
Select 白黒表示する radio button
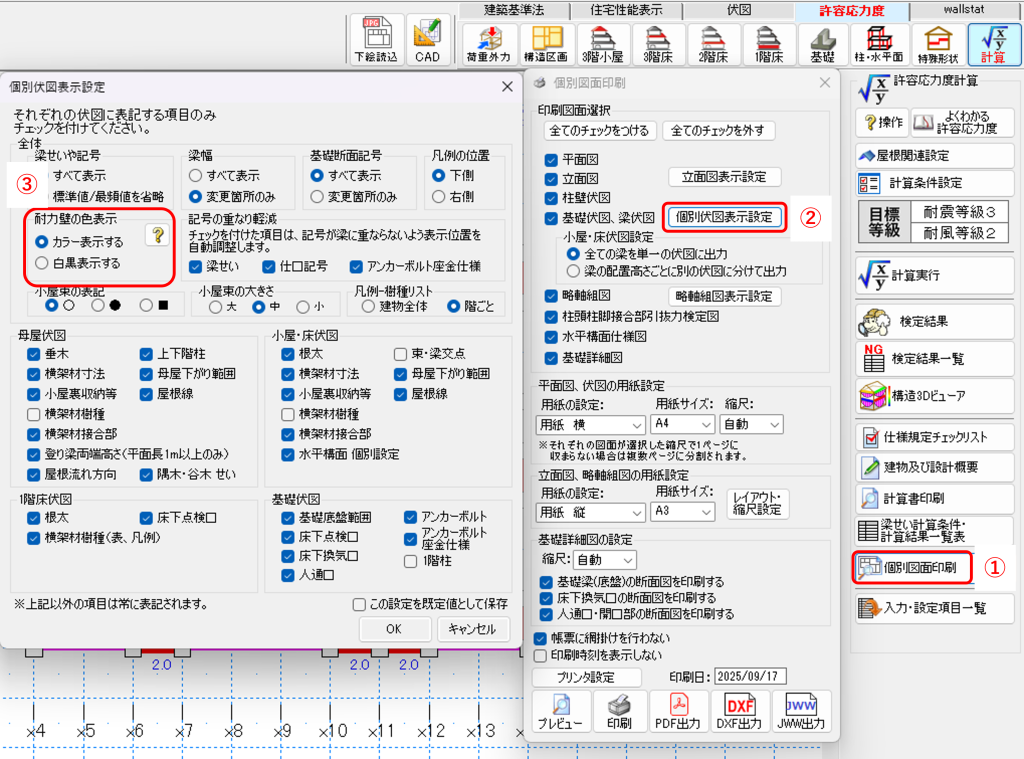[42, 264]
